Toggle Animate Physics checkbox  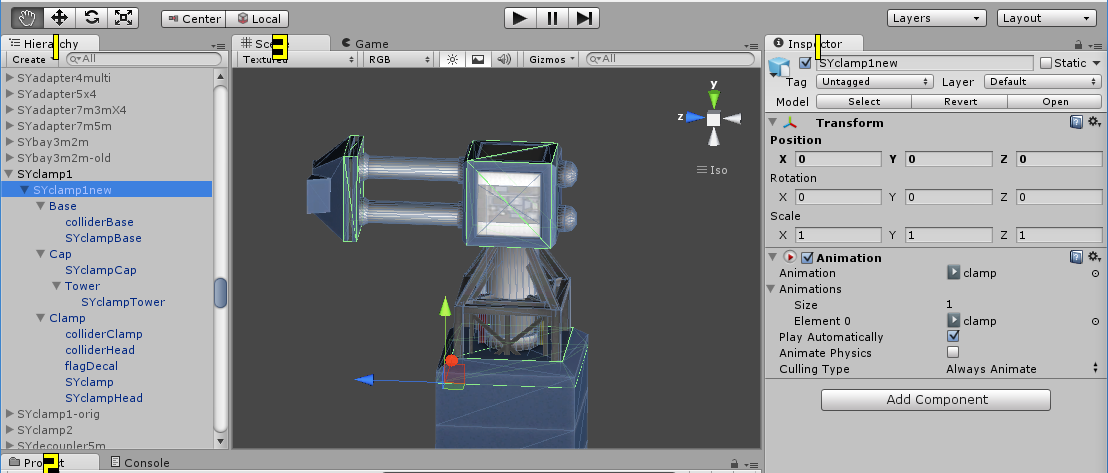tap(953, 352)
